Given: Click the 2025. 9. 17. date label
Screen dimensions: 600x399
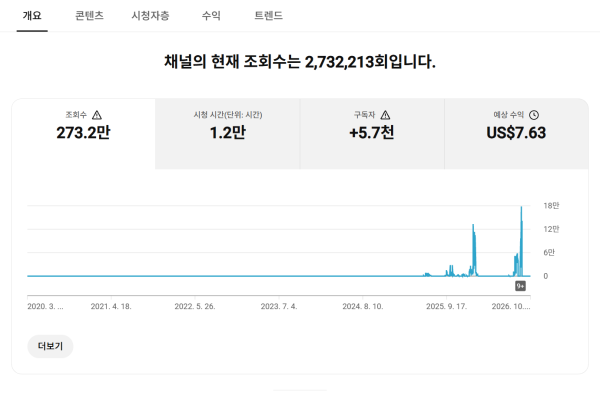Looking at the screenshot, I should 447,306.
